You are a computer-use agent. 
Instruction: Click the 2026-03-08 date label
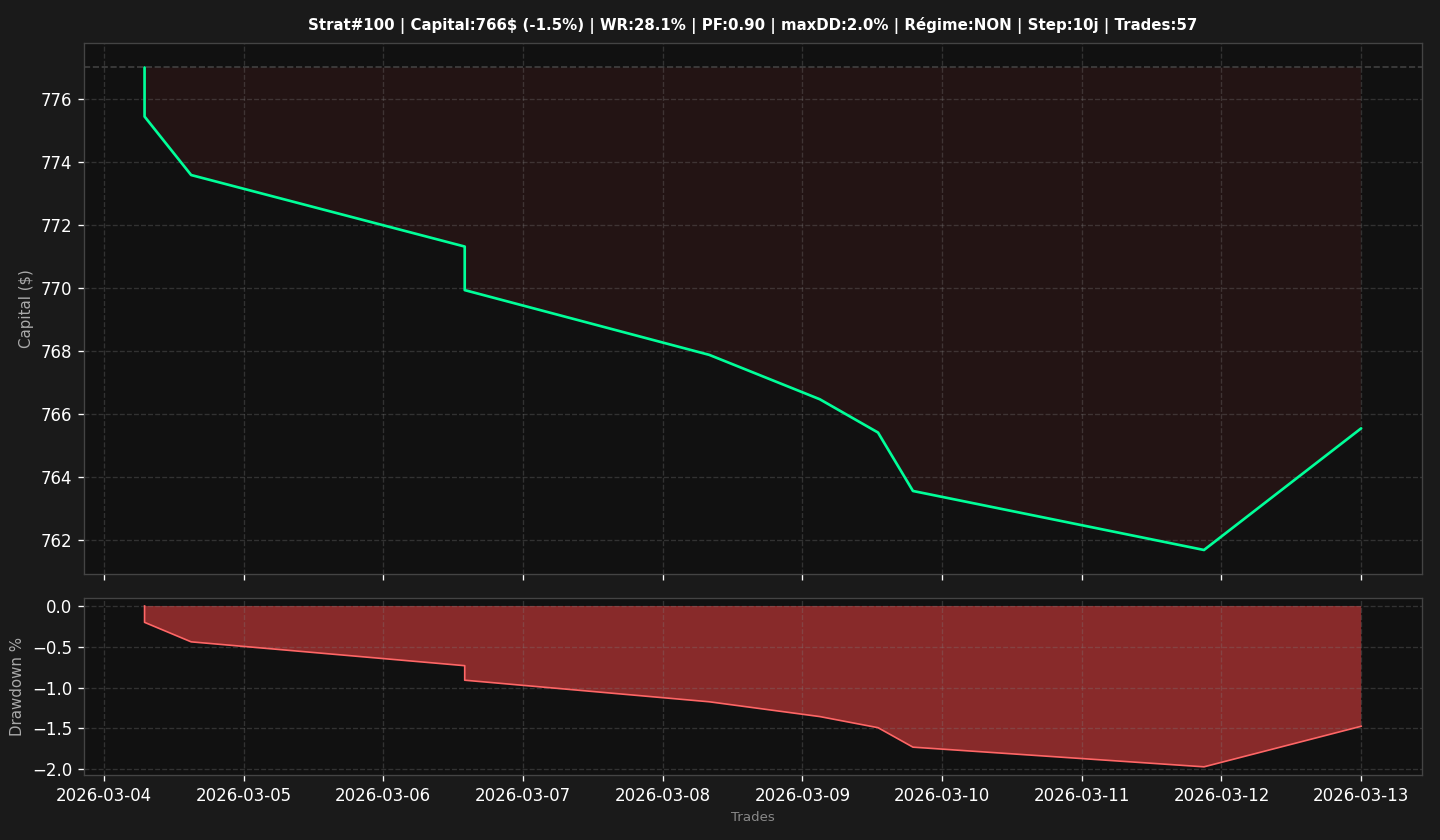point(663,795)
